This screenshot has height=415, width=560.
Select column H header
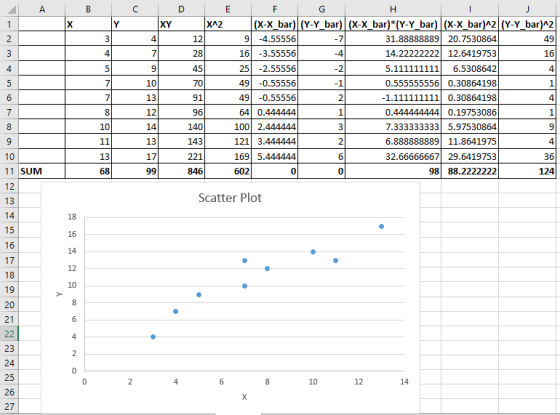click(393, 9)
